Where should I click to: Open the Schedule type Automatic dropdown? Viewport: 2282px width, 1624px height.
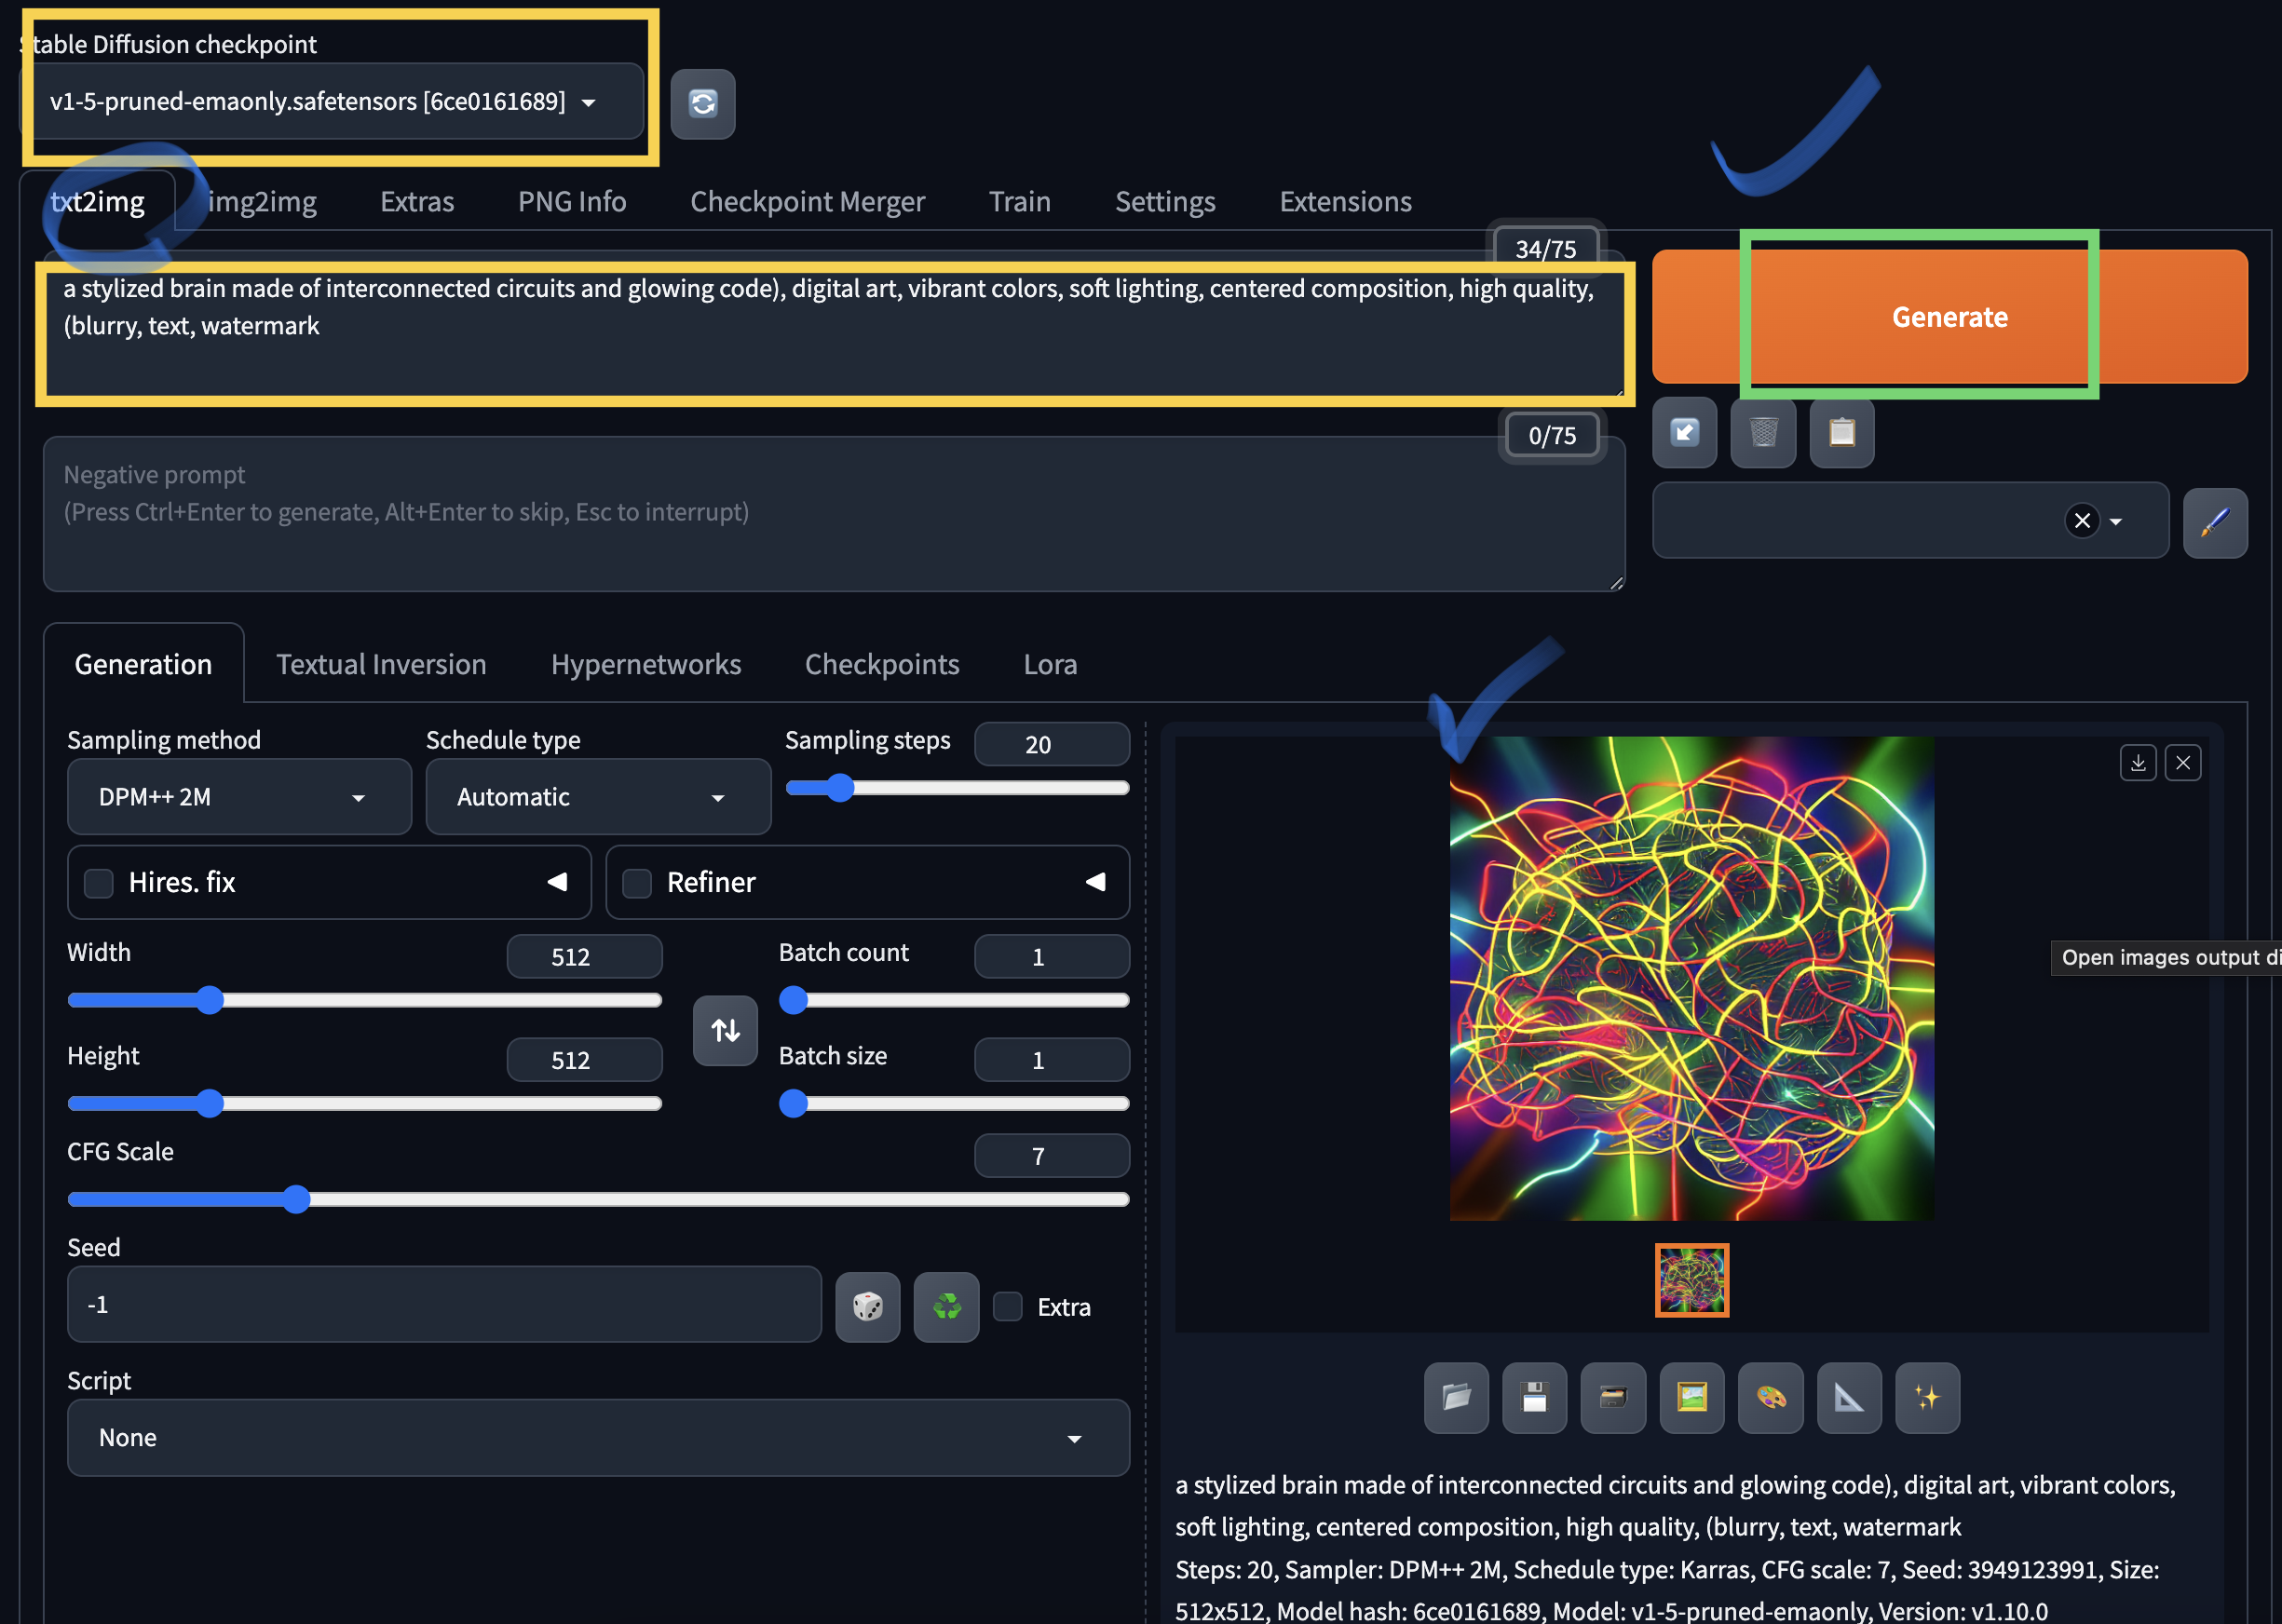coord(597,797)
